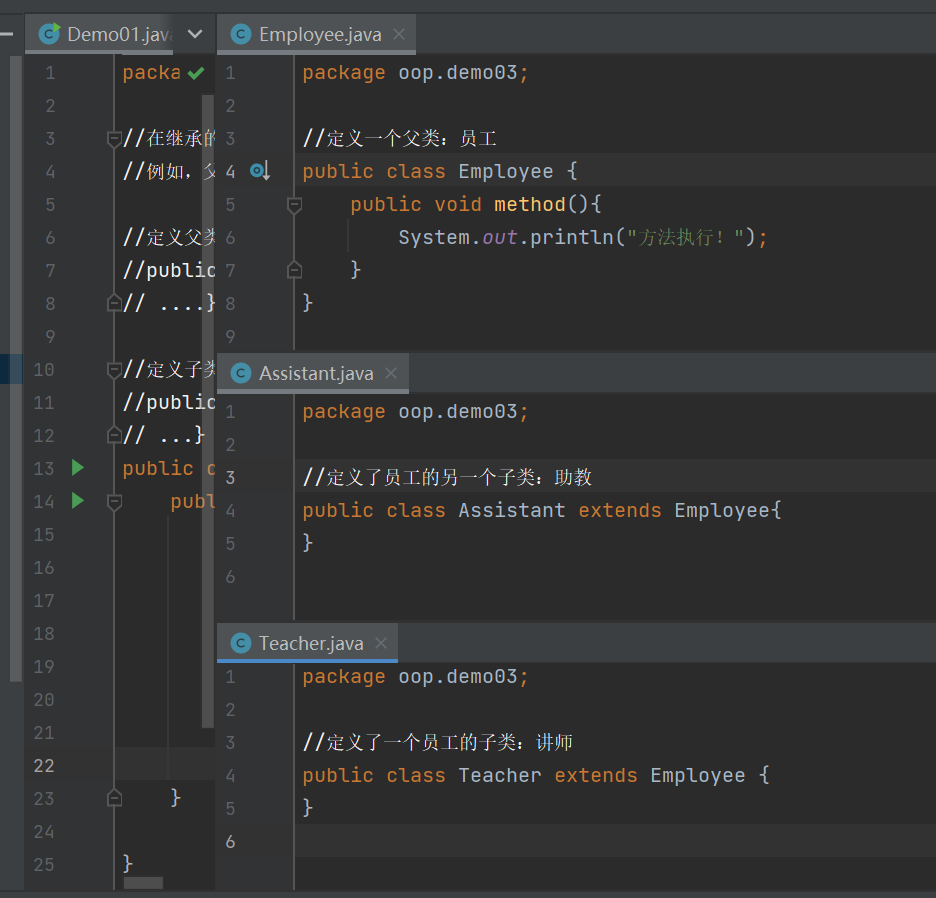Click the Assistant.java class file icon

click(241, 373)
